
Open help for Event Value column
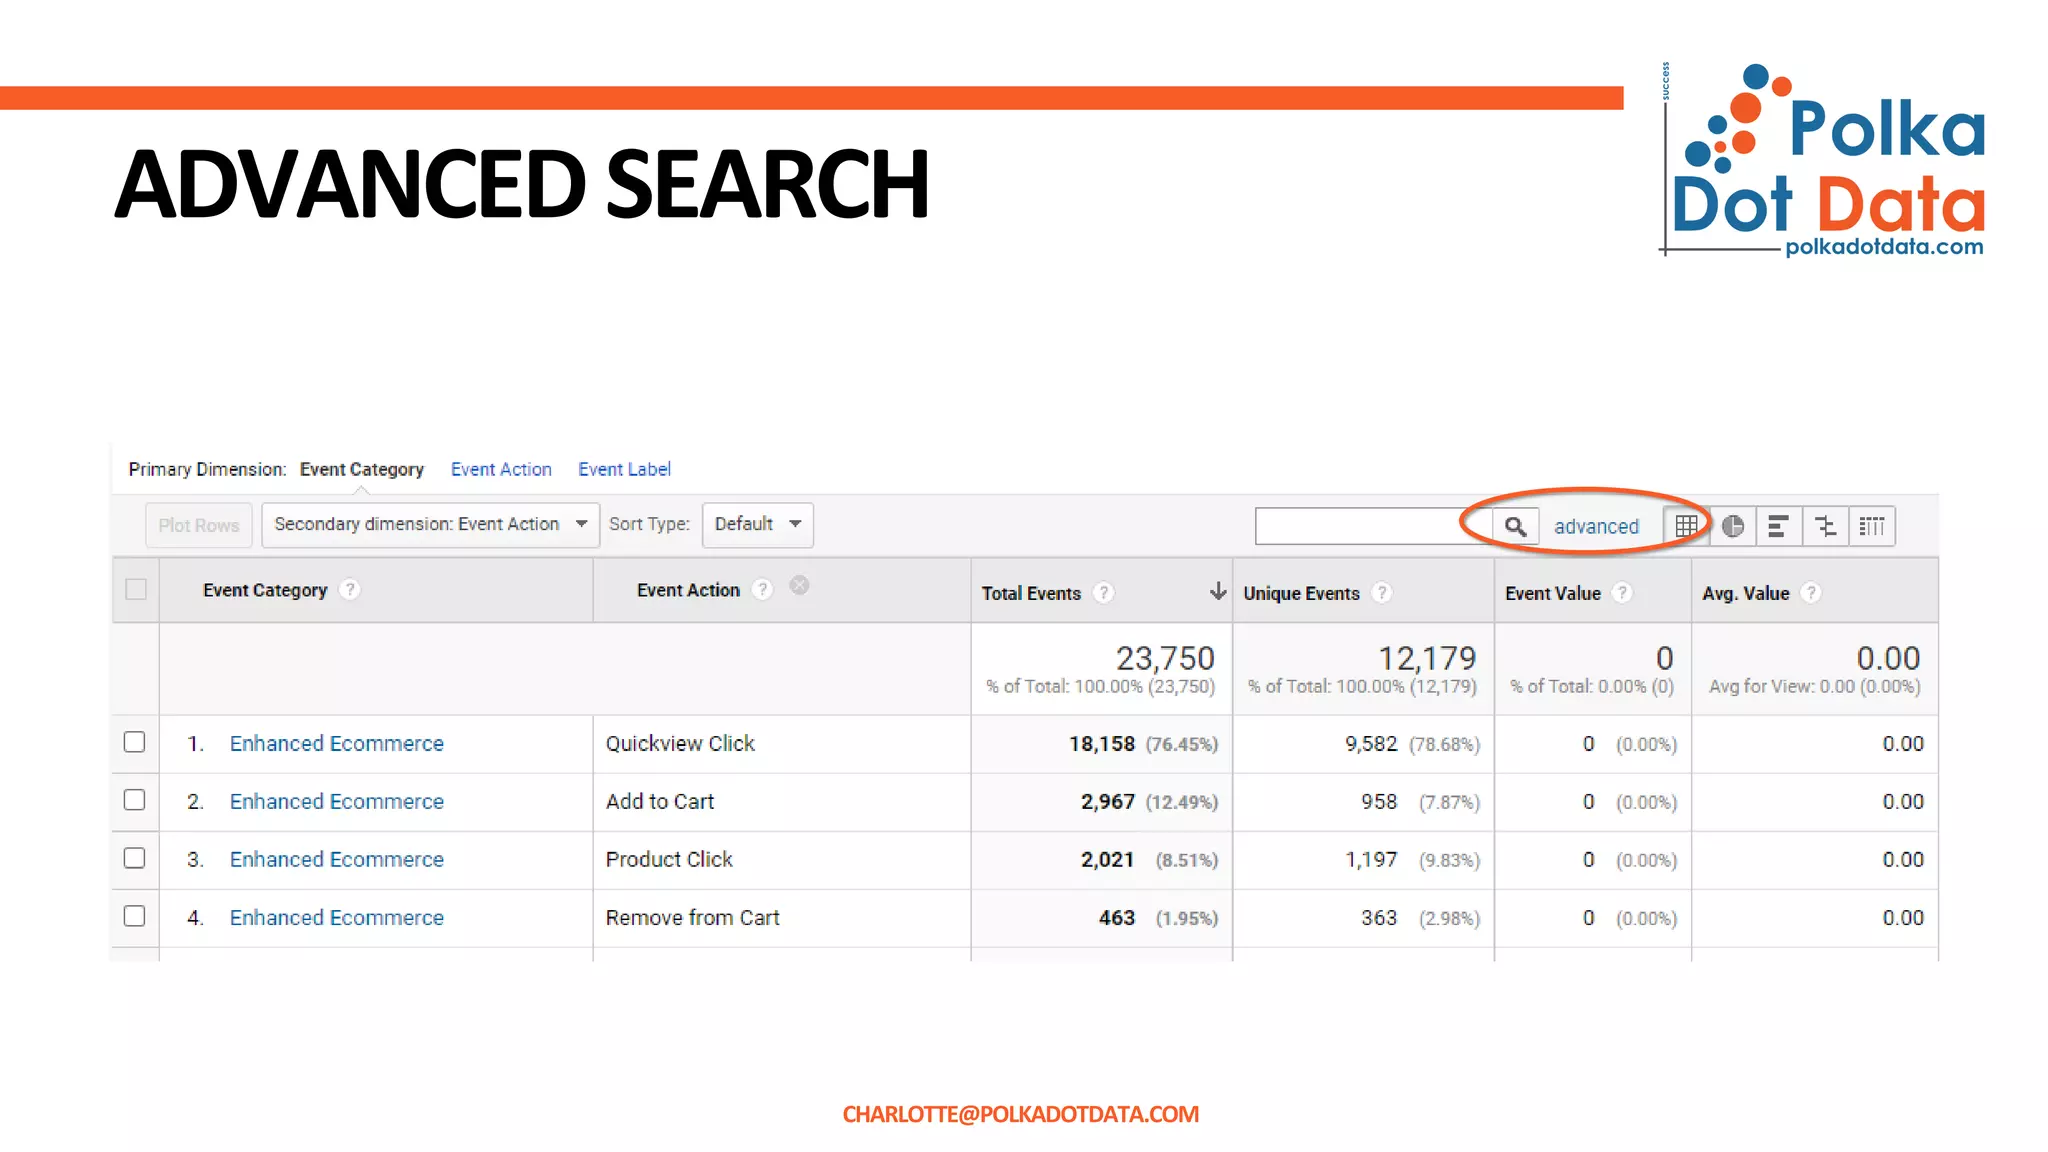[1622, 593]
